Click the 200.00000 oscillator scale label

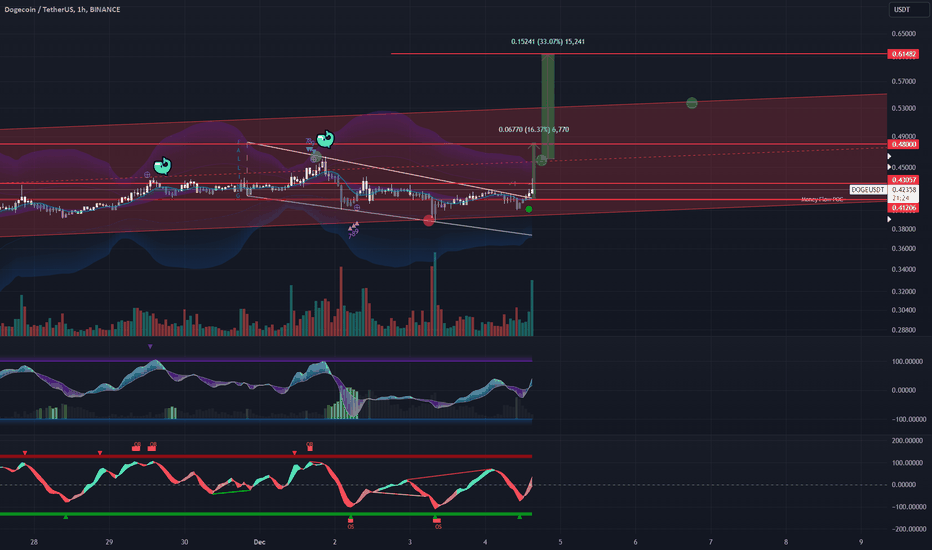click(908, 441)
